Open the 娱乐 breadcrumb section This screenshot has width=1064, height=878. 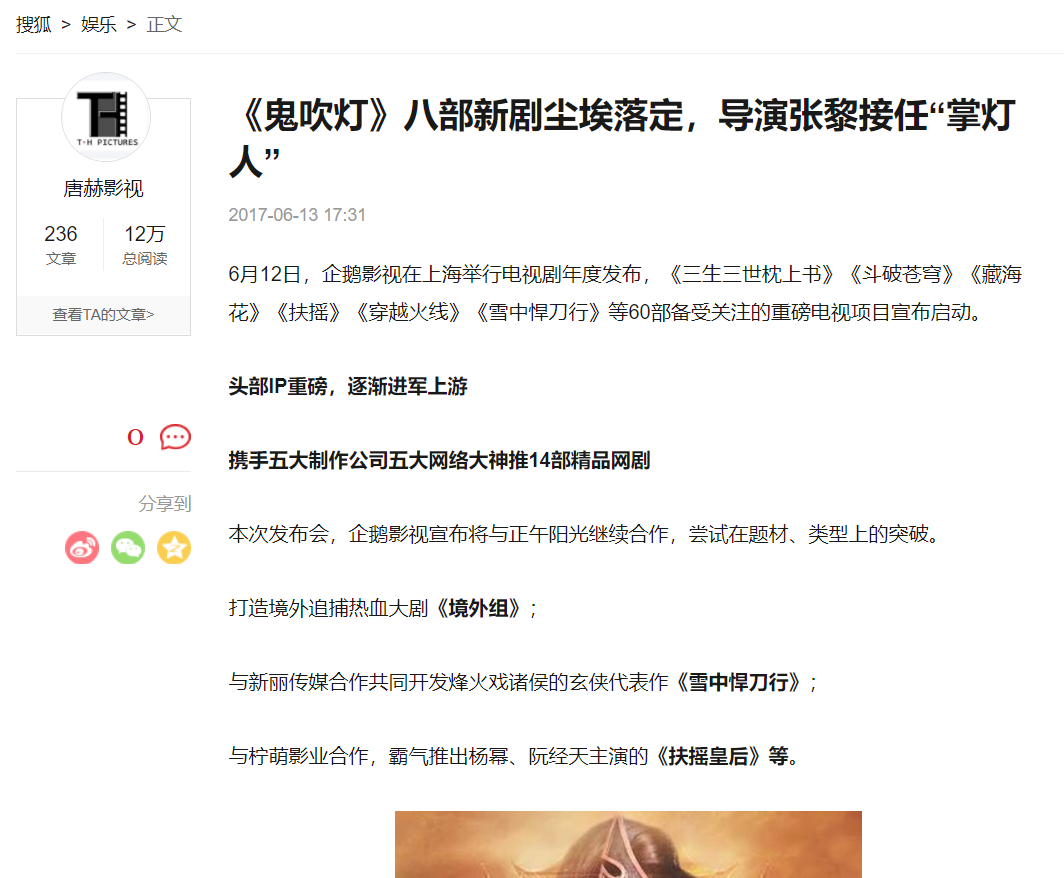[x=98, y=24]
